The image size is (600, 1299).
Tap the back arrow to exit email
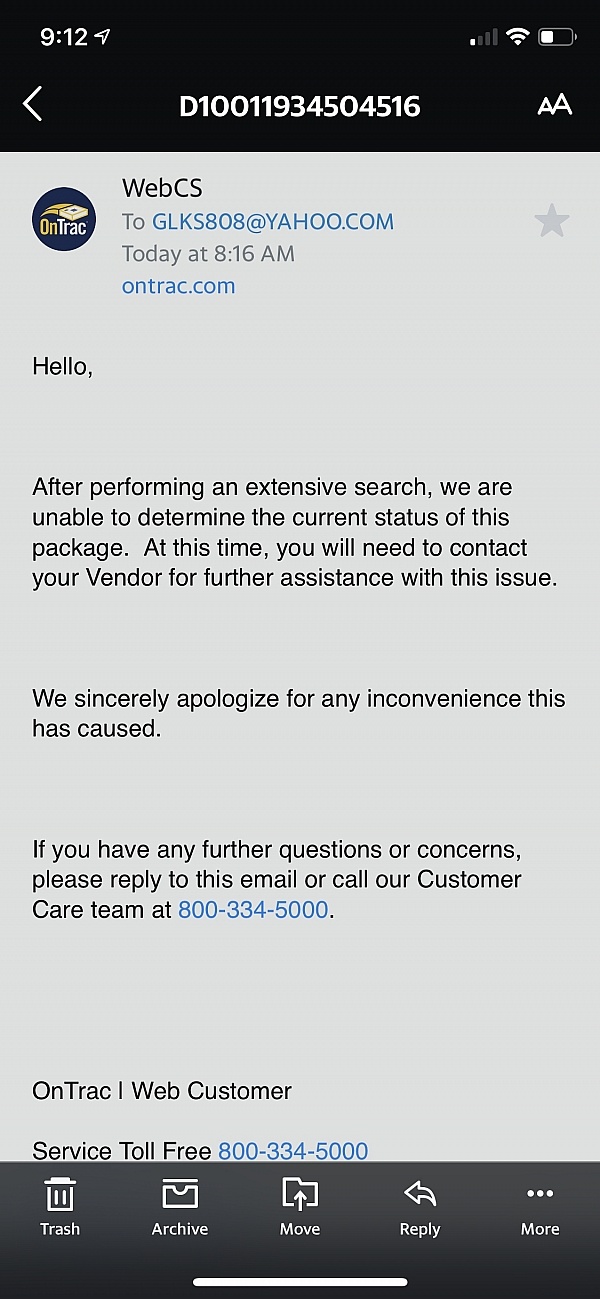[33, 104]
